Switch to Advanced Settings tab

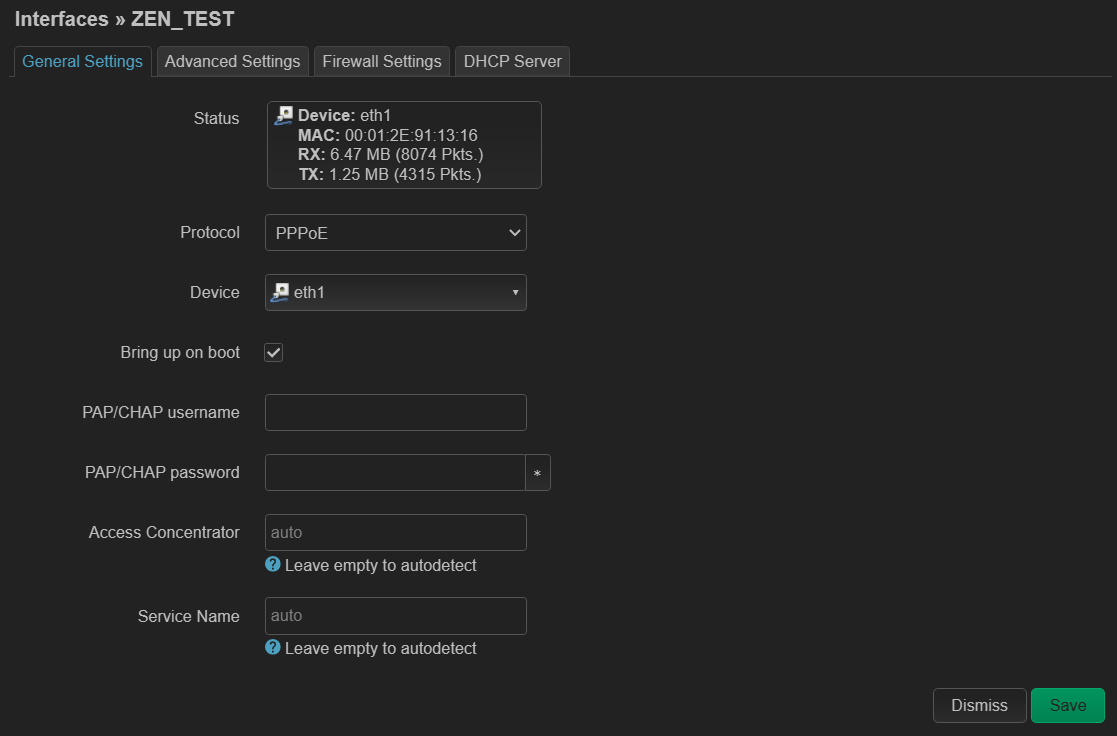click(x=232, y=61)
